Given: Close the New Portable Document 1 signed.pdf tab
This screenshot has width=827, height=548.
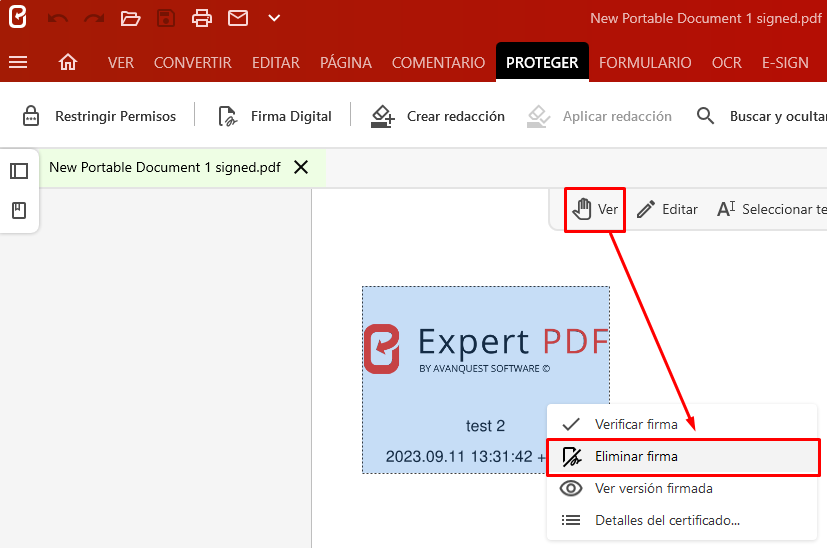Looking at the screenshot, I should [301, 167].
